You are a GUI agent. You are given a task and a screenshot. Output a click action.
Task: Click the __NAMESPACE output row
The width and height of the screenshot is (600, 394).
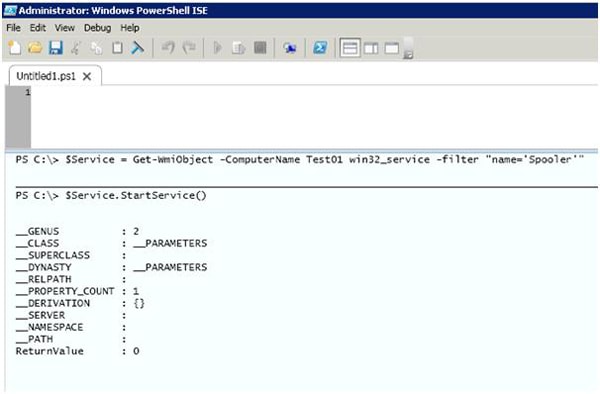point(71,327)
